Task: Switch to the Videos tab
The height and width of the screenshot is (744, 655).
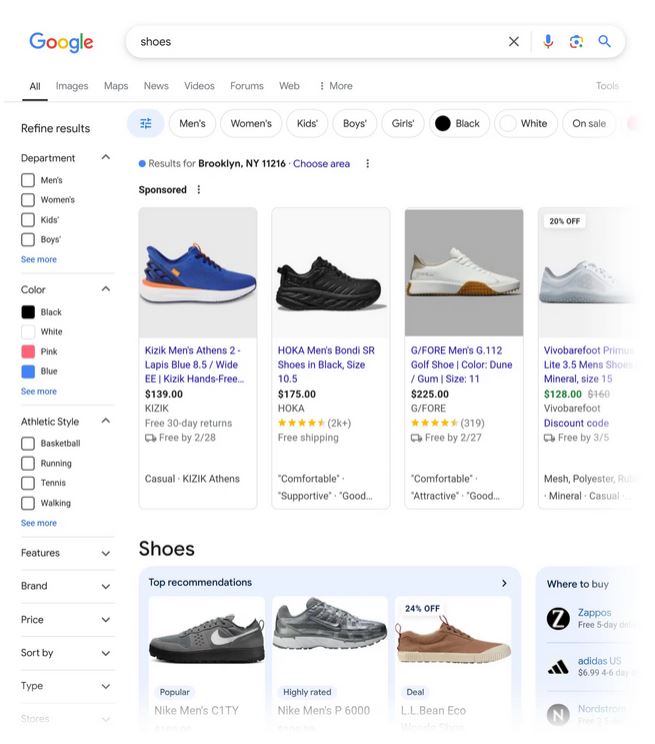Action: point(199,86)
